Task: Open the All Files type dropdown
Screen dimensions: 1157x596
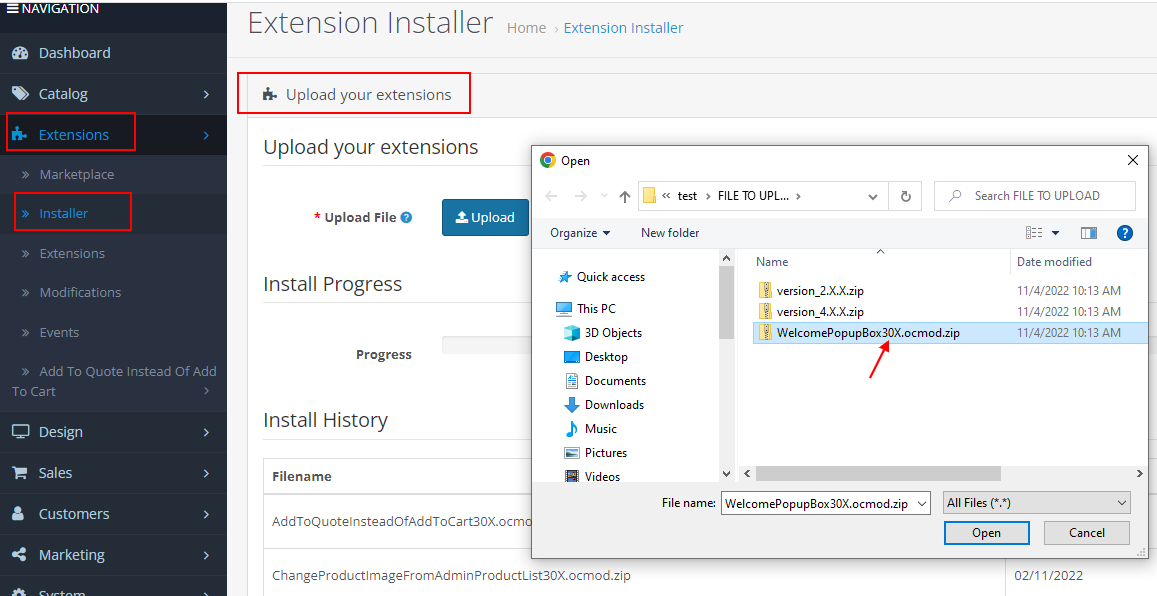Action: tap(1036, 503)
